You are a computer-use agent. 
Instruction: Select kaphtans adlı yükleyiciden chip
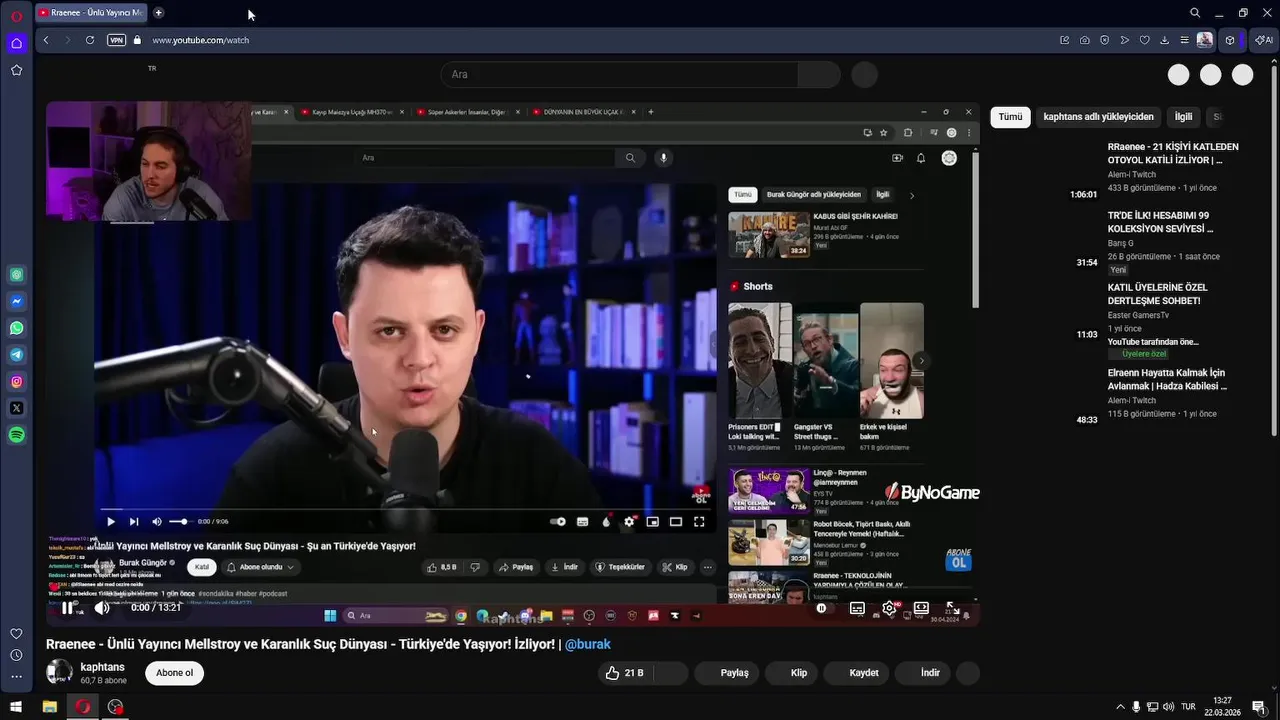point(1098,117)
